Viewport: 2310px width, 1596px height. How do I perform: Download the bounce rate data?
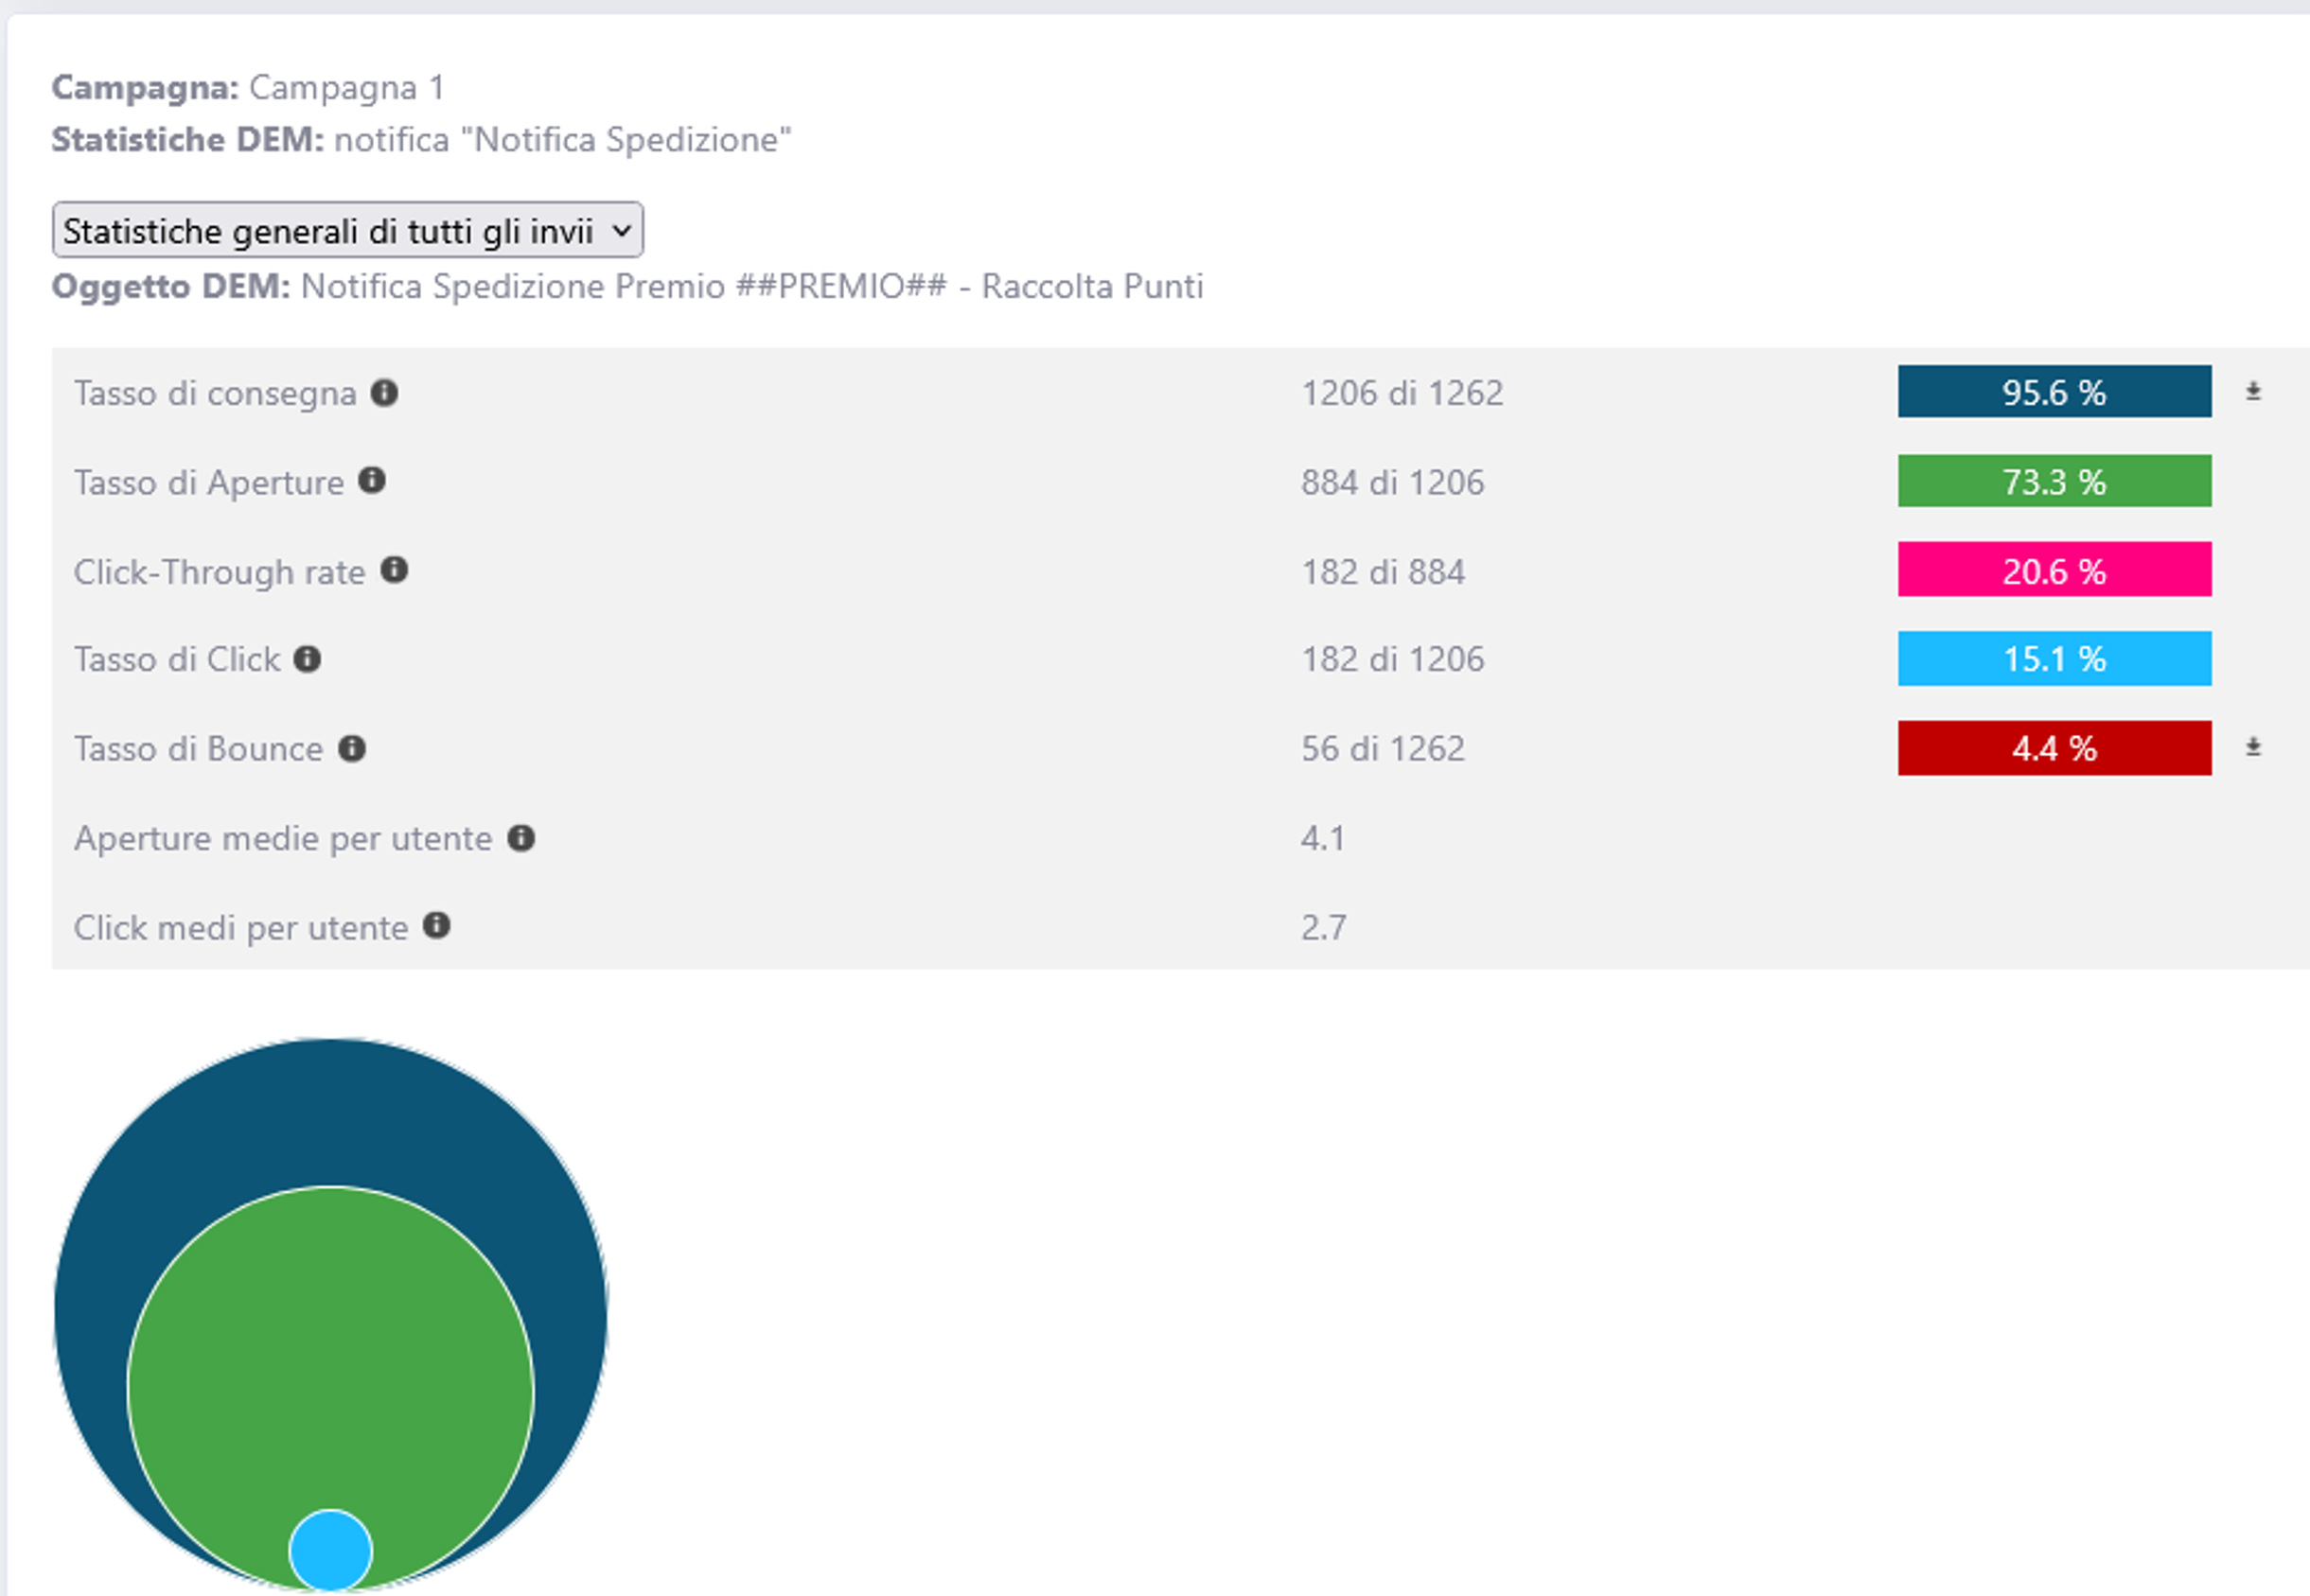point(2253,747)
